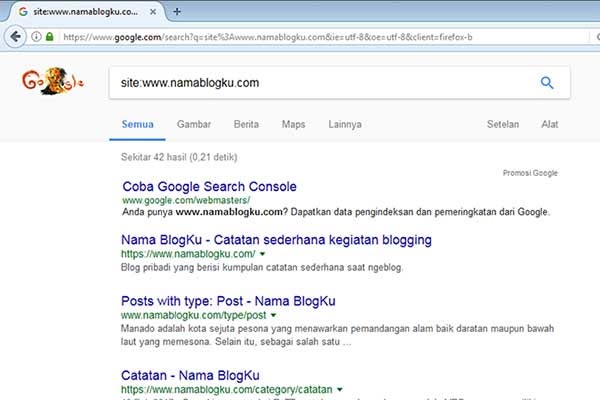Click the https://www.namablogku.com/ green URL
The height and width of the screenshot is (400, 600).
188,254
